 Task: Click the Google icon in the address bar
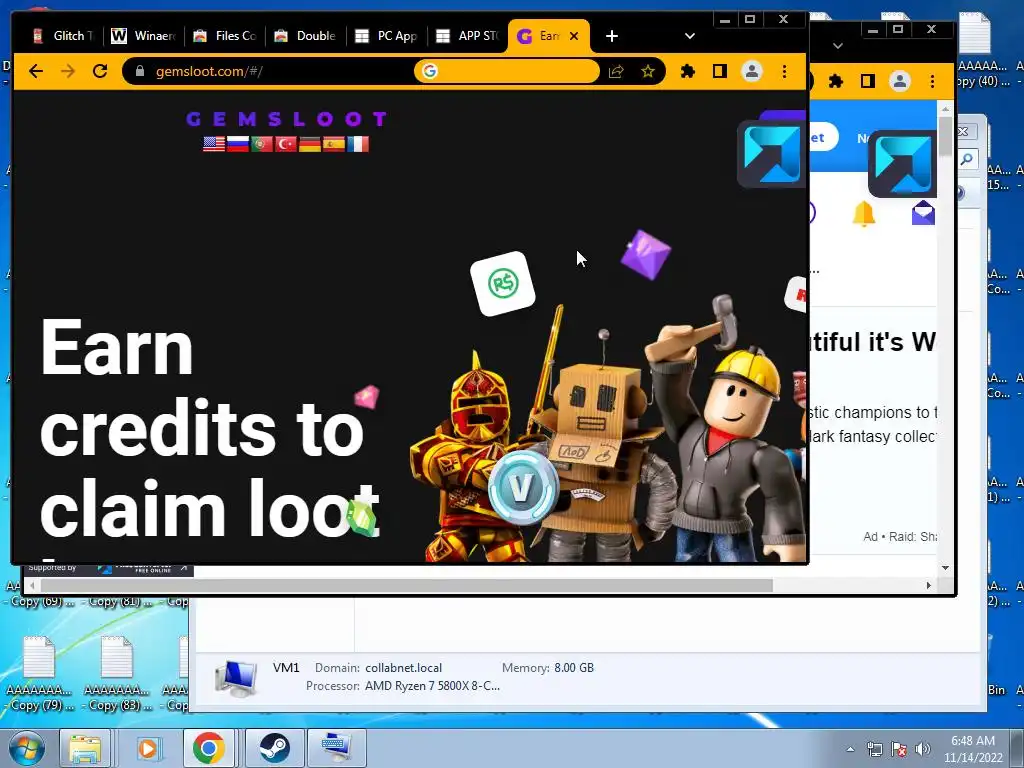[430, 71]
